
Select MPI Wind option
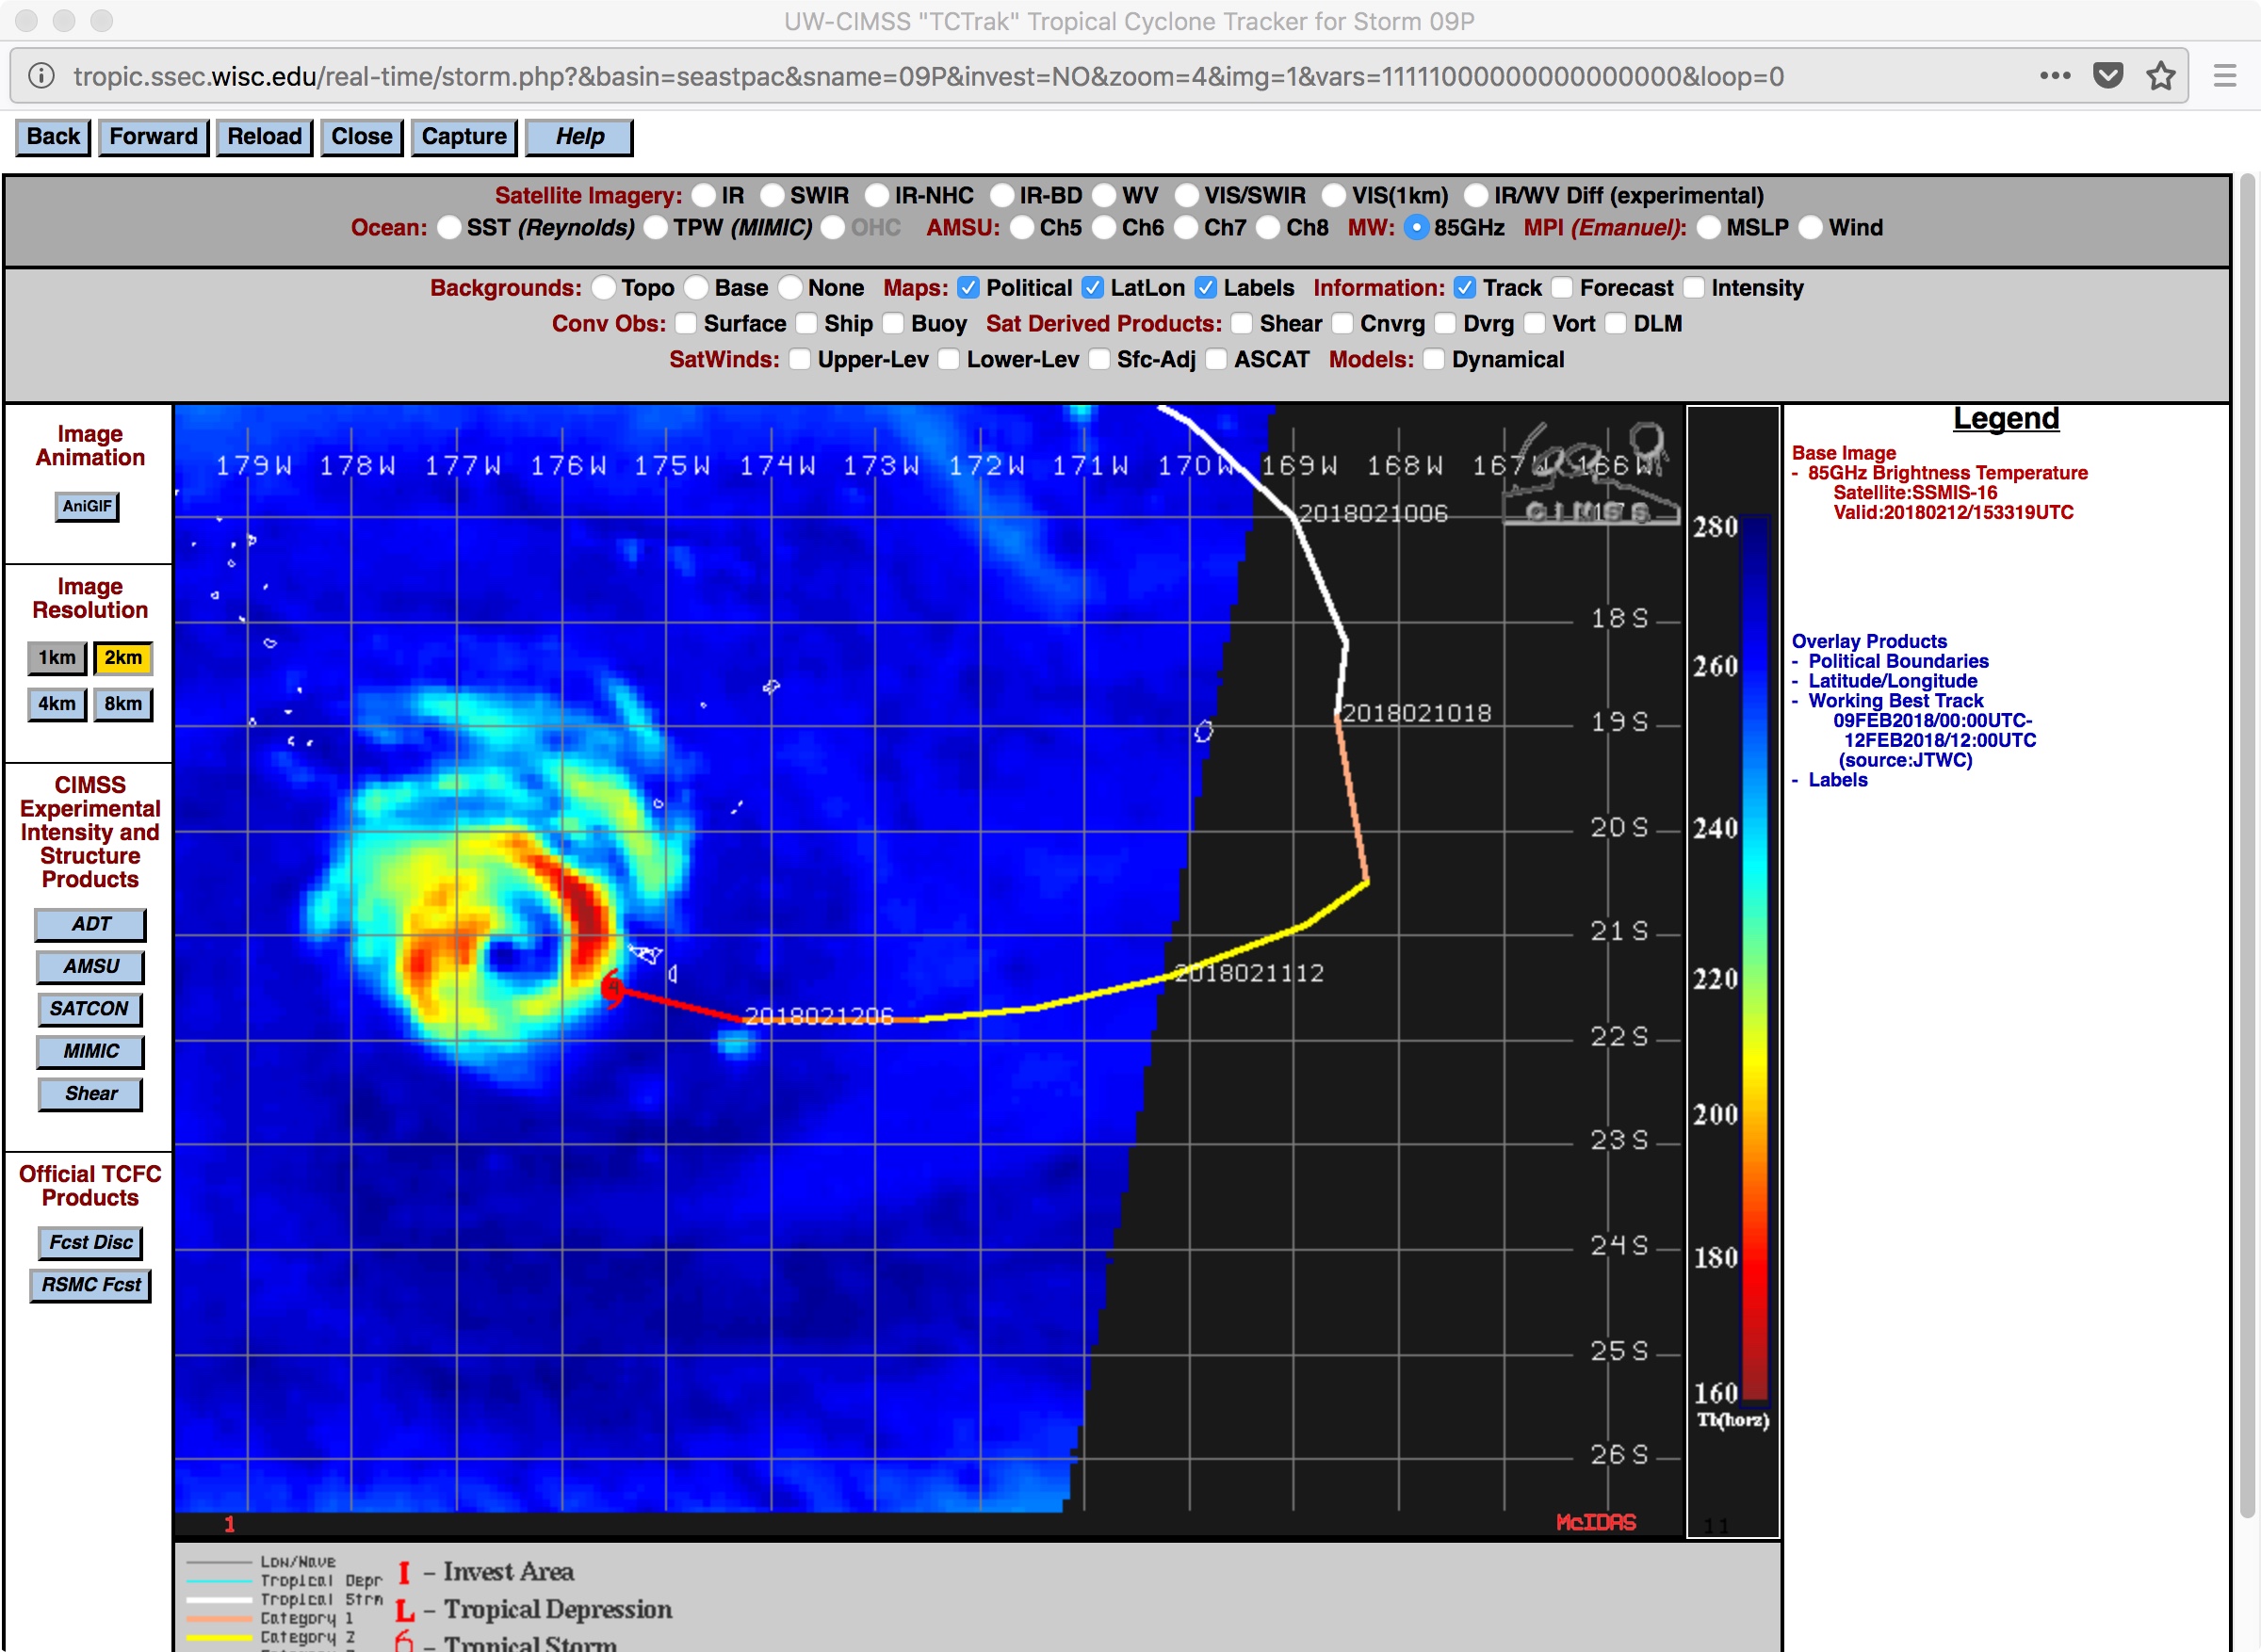pyautogui.click(x=1810, y=228)
